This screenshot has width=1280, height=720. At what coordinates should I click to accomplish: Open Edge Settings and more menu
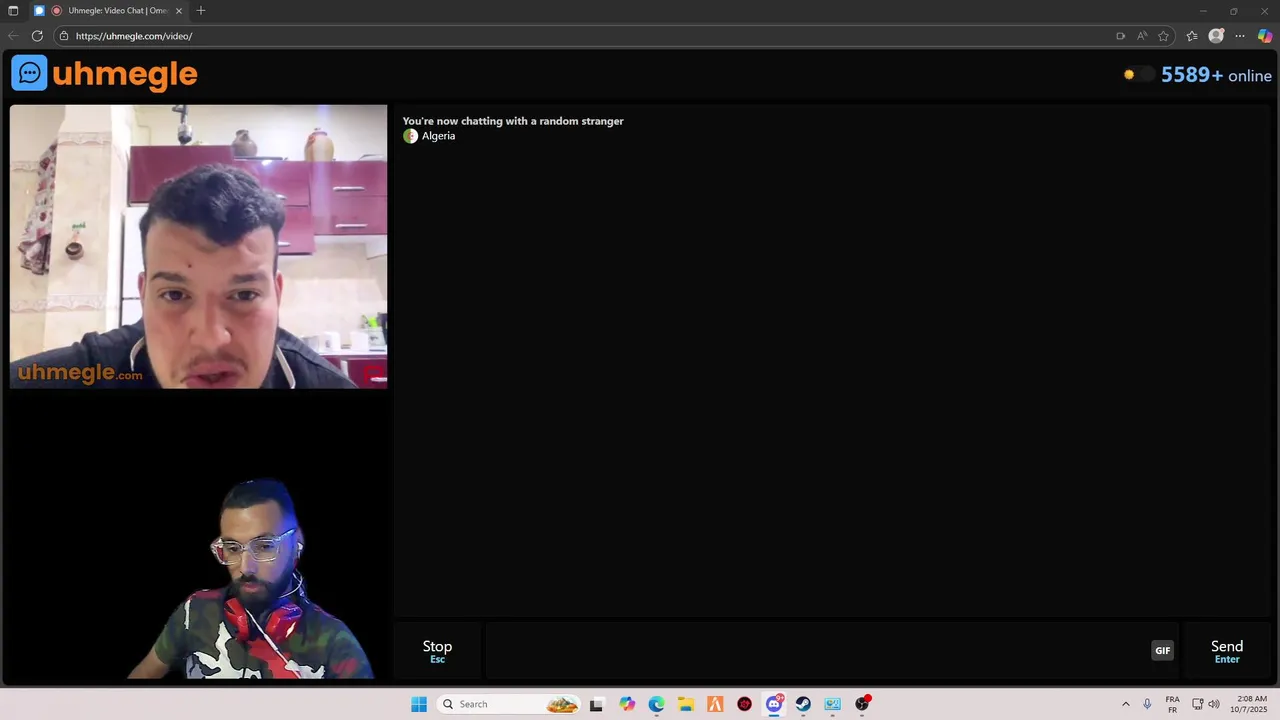(x=1240, y=36)
